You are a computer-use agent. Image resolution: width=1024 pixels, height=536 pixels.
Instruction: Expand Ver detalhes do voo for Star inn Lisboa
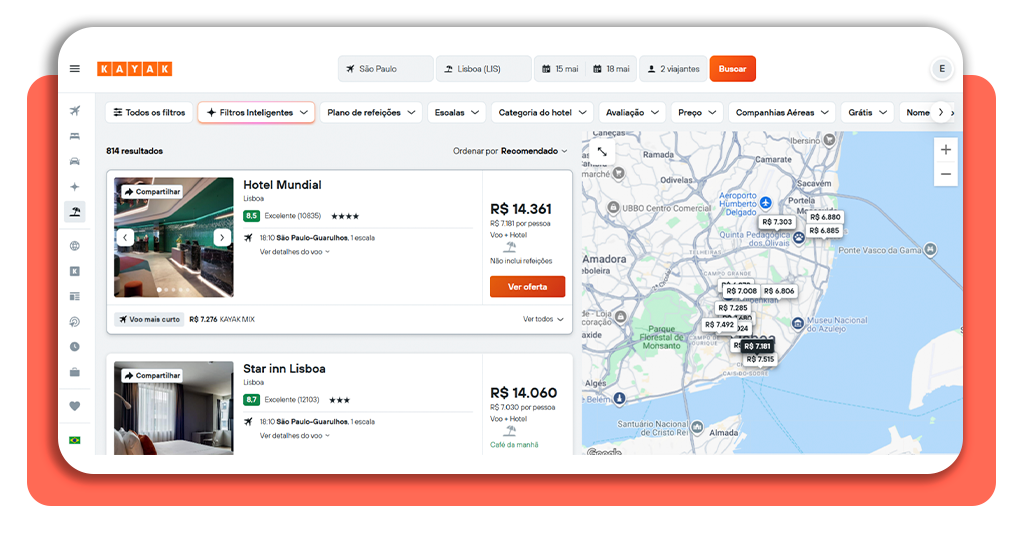click(295, 435)
